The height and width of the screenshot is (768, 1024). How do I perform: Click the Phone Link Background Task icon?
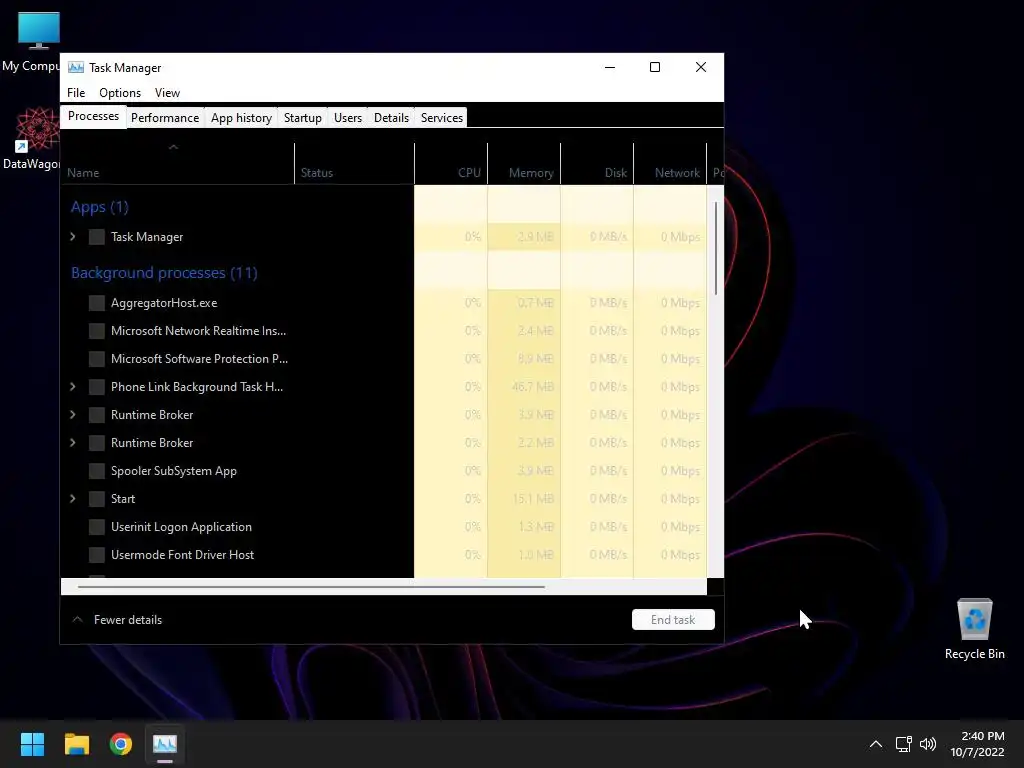[x=97, y=387]
